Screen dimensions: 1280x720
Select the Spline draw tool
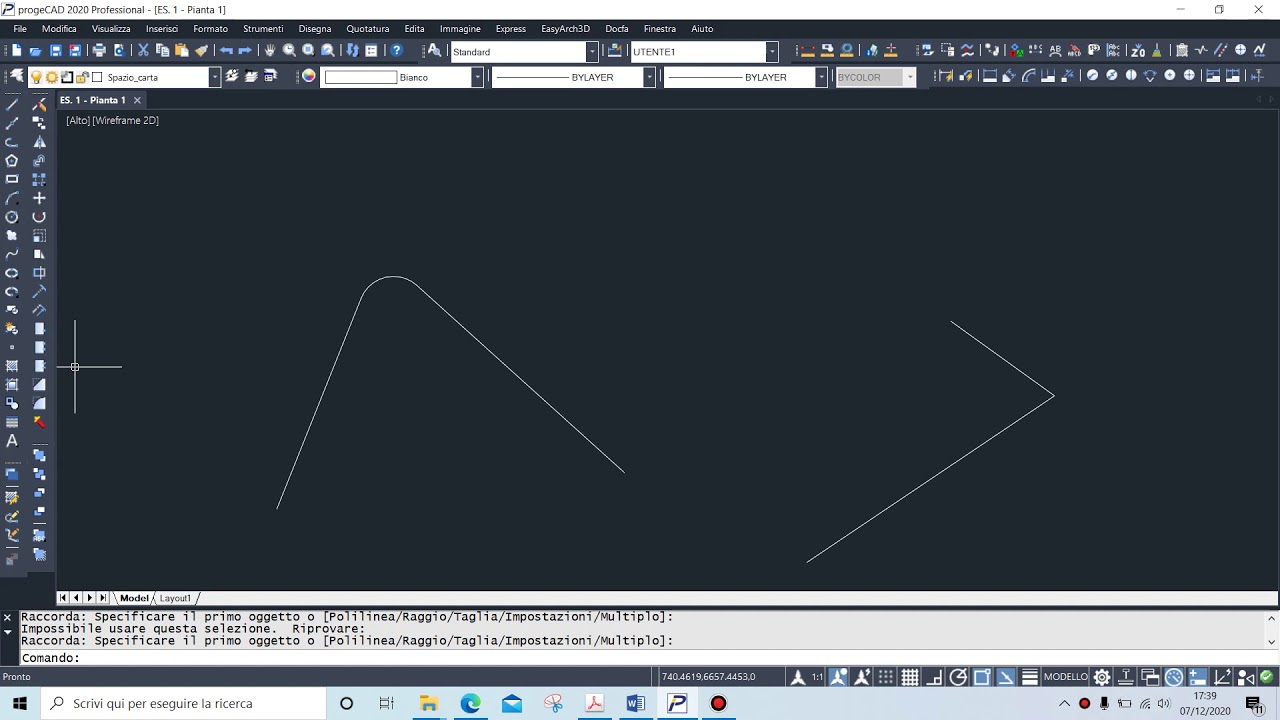pyautogui.click(x=12, y=254)
